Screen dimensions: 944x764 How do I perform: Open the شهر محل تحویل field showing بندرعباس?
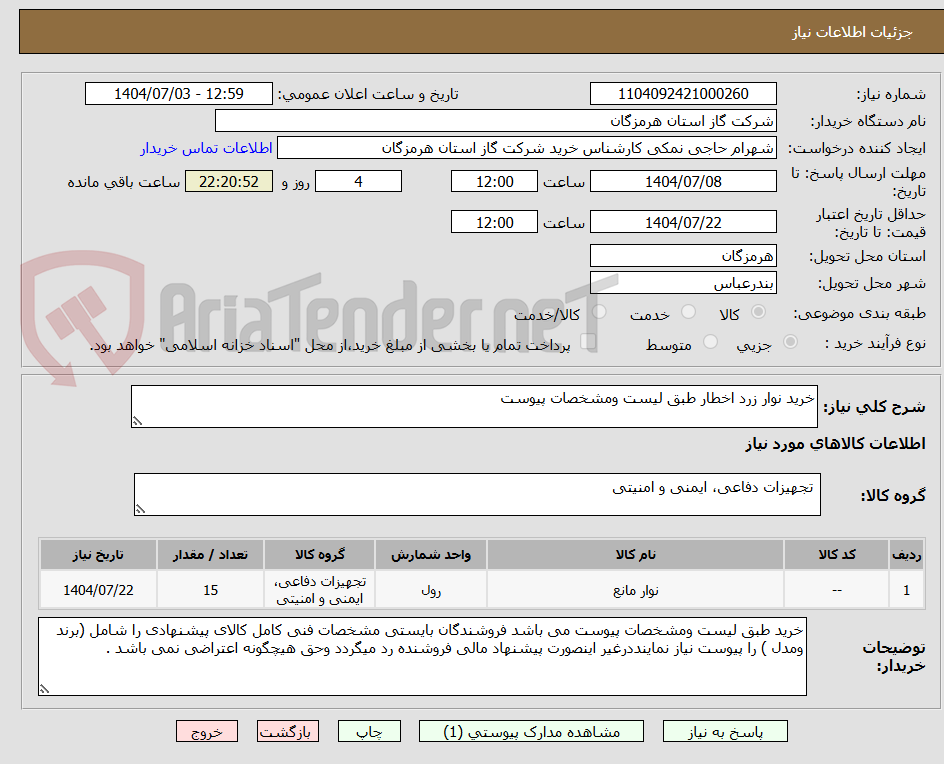(x=683, y=282)
